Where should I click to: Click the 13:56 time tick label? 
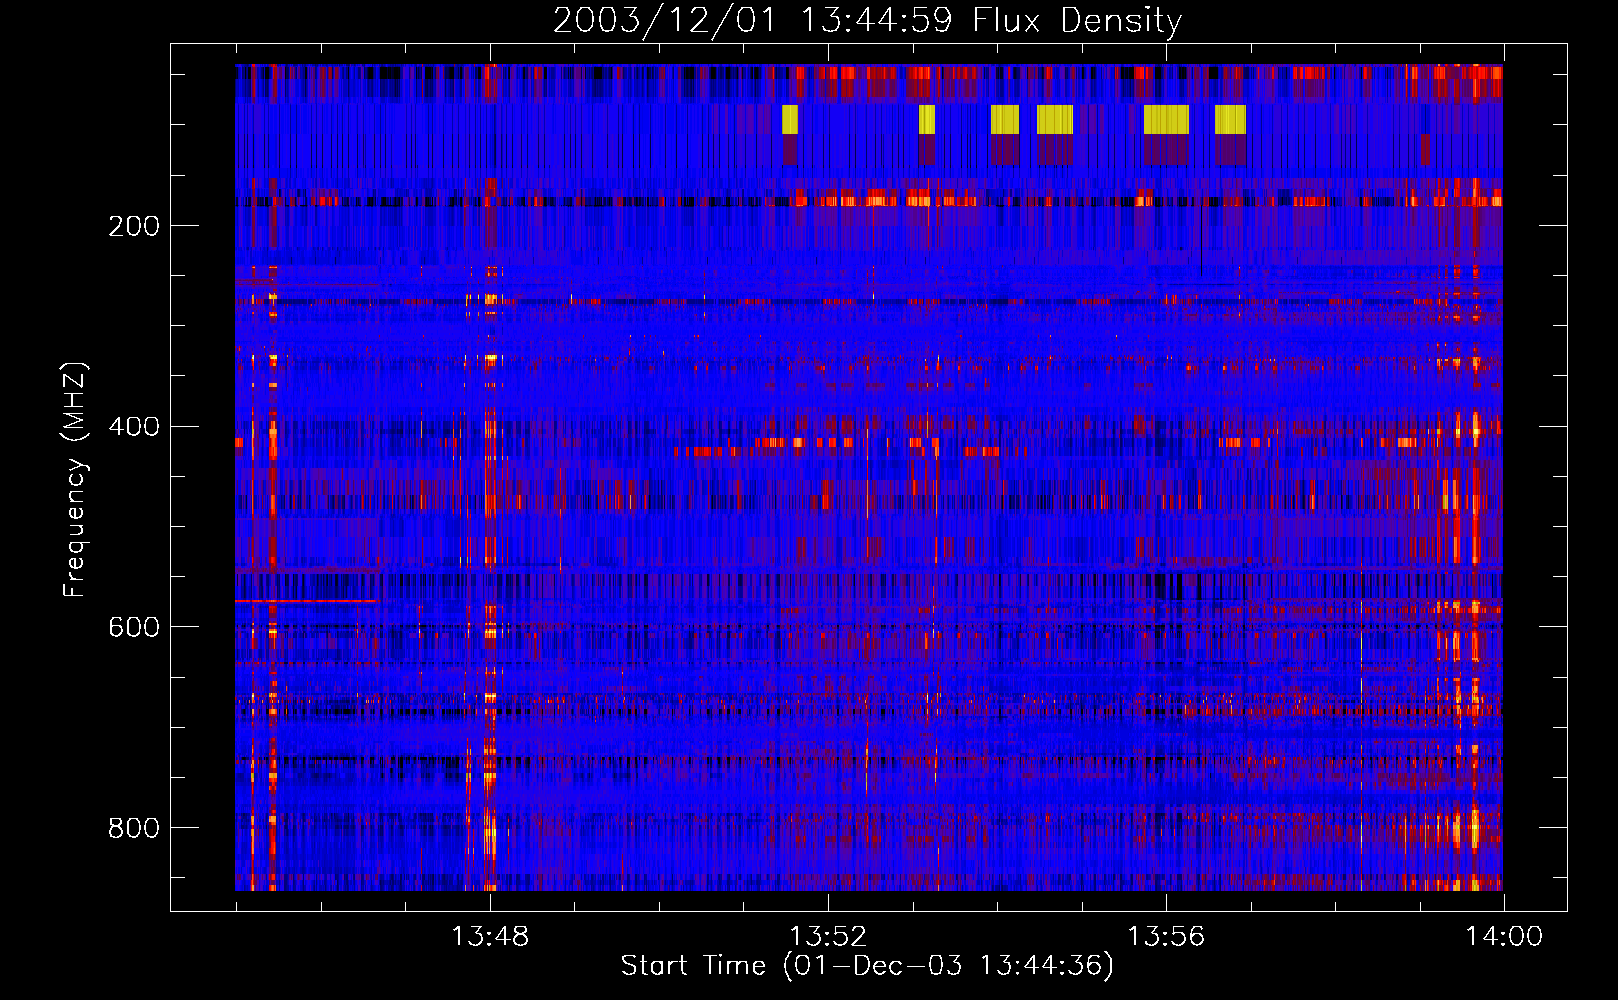pos(1166,937)
